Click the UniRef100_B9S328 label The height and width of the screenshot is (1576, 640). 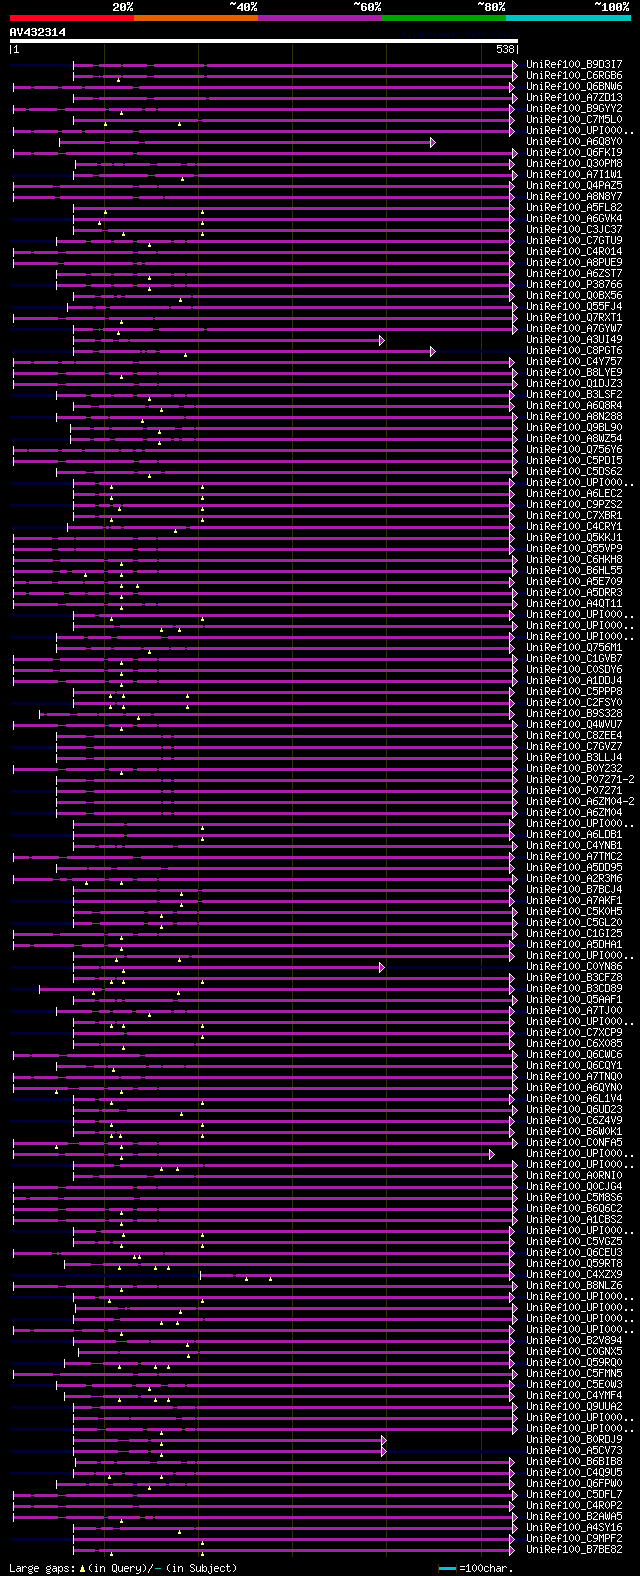pyautogui.click(x=574, y=713)
